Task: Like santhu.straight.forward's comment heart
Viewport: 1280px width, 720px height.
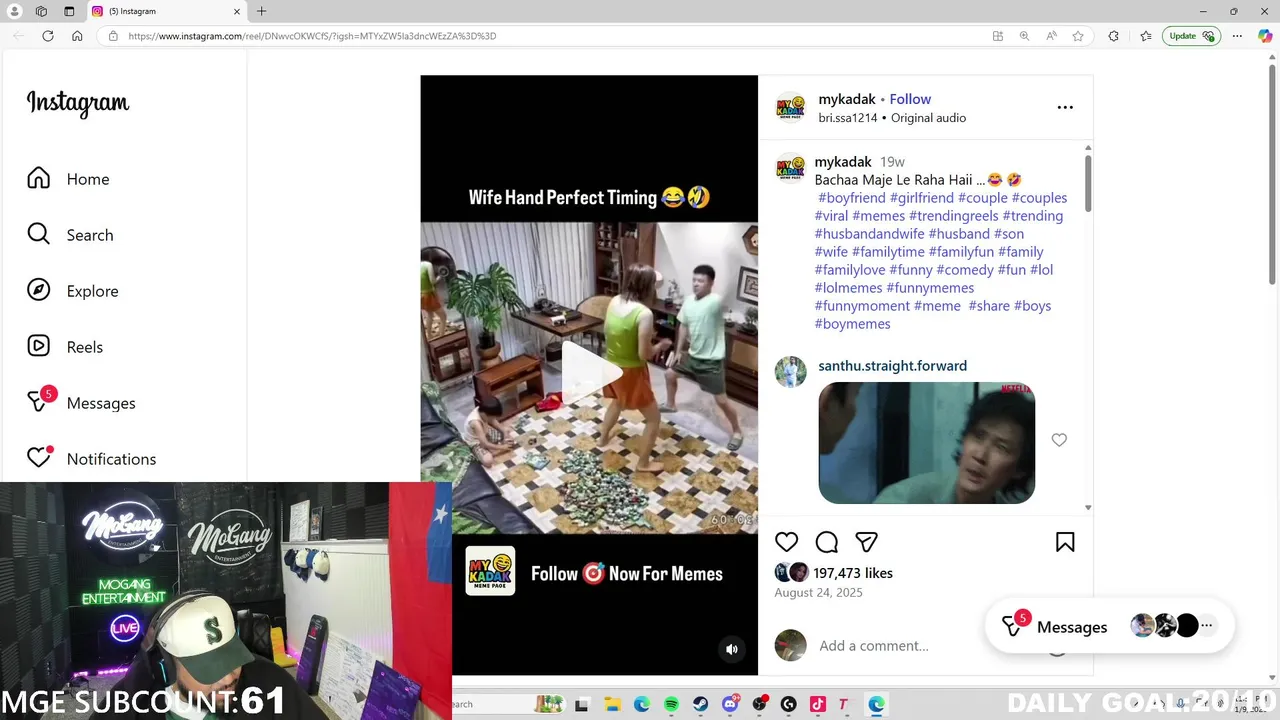Action: click(x=1059, y=440)
